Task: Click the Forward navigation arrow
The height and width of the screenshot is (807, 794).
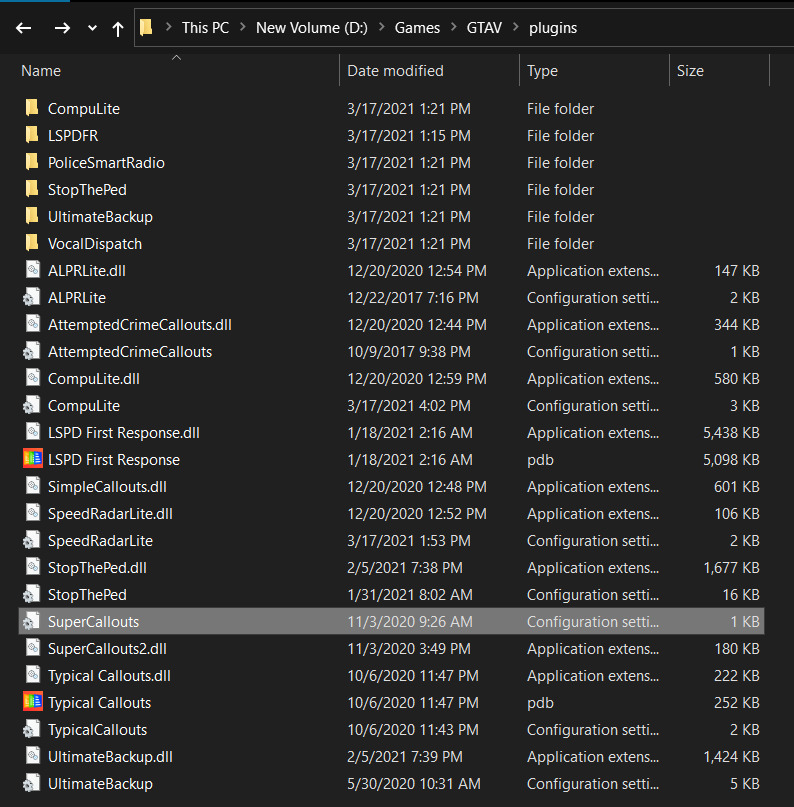Action: pyautogui.click(x=62, y=28)
